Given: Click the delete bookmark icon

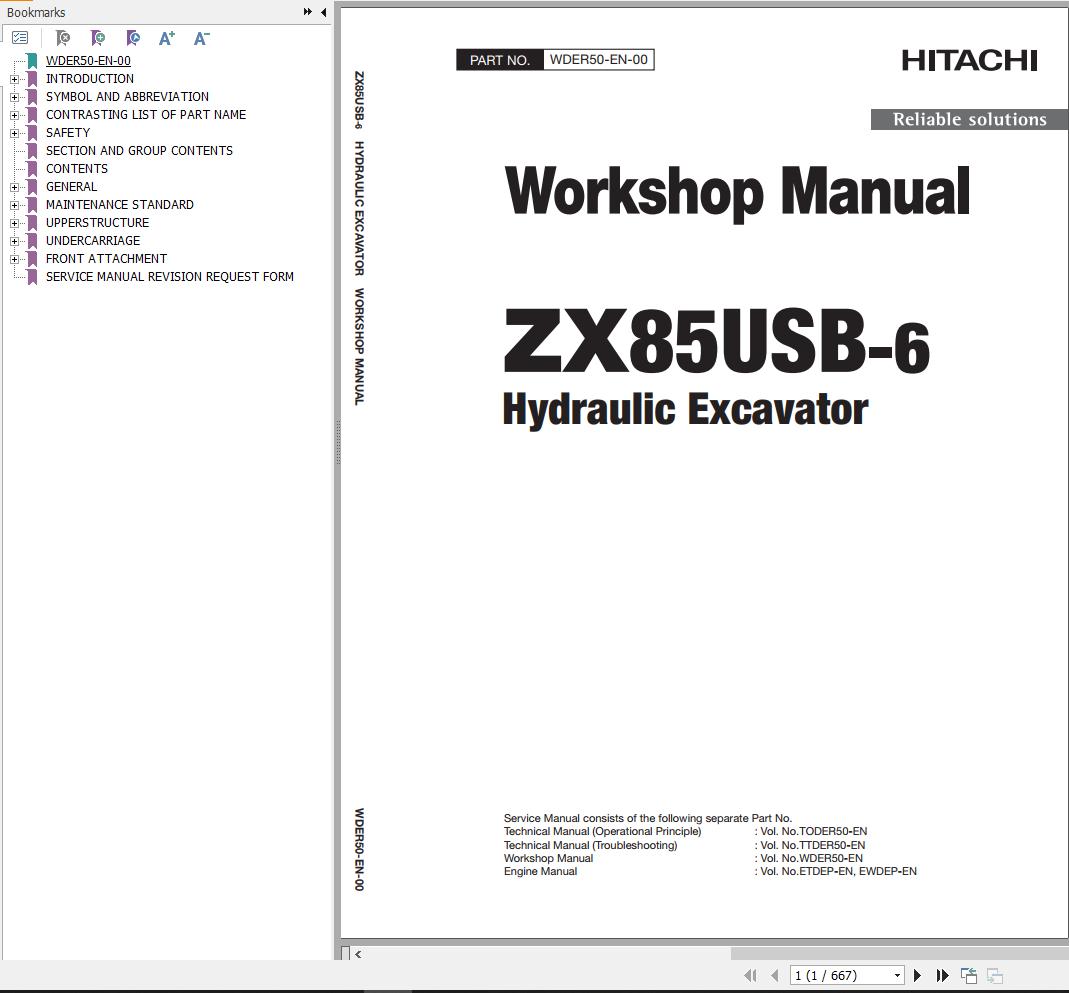Looking at the screenshot, I should point(63,38).
